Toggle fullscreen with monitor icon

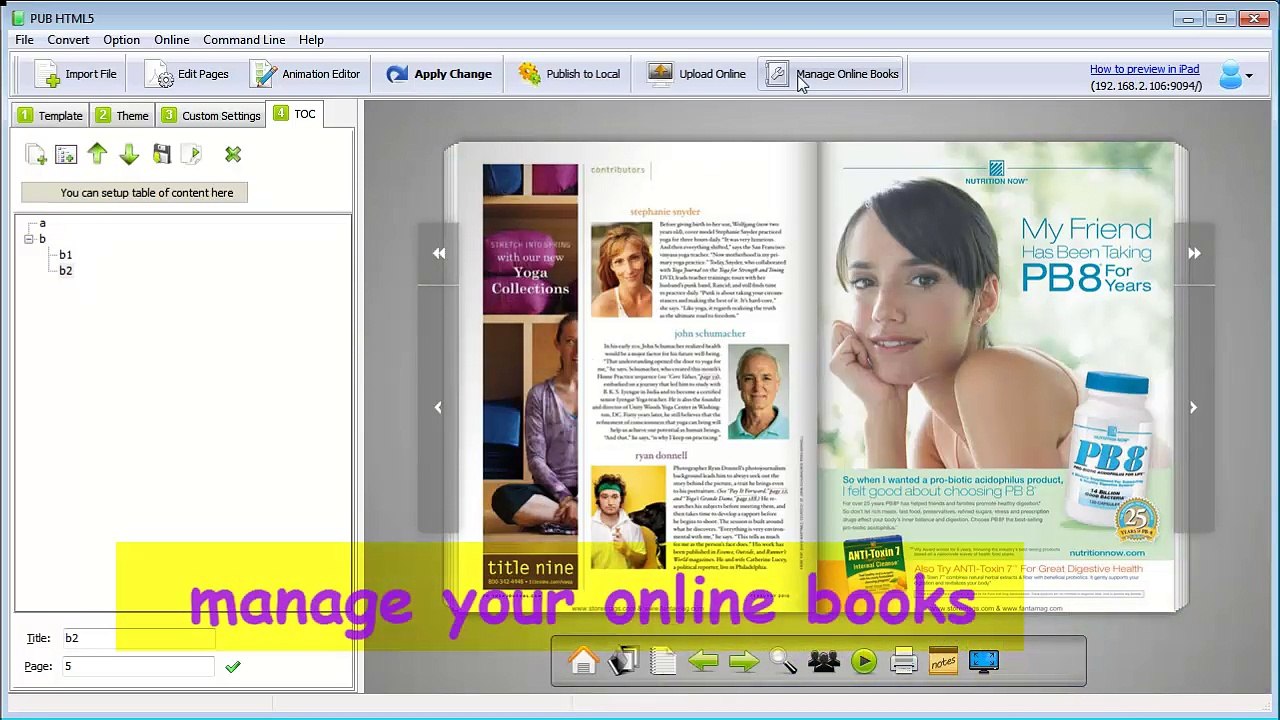(x=984, y=661)
